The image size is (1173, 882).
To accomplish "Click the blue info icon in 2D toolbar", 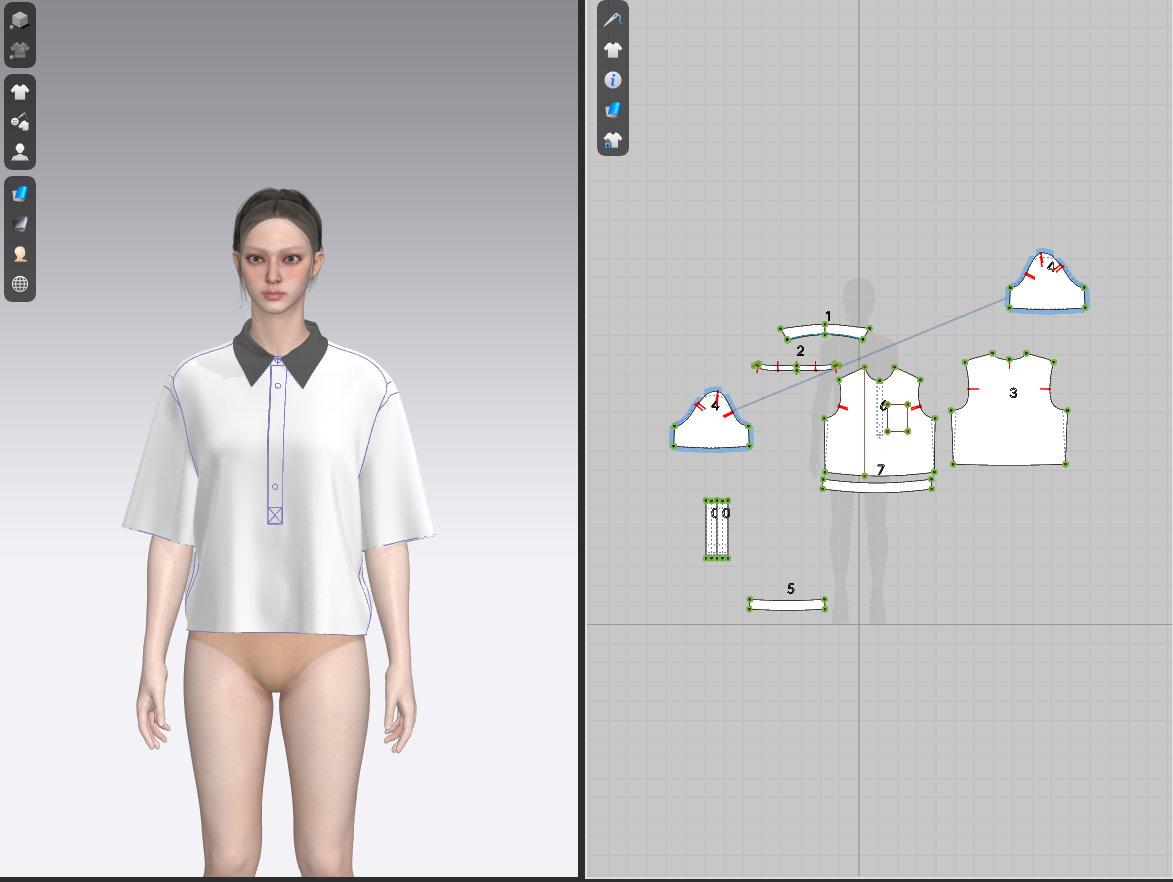I will pos(613,80).
